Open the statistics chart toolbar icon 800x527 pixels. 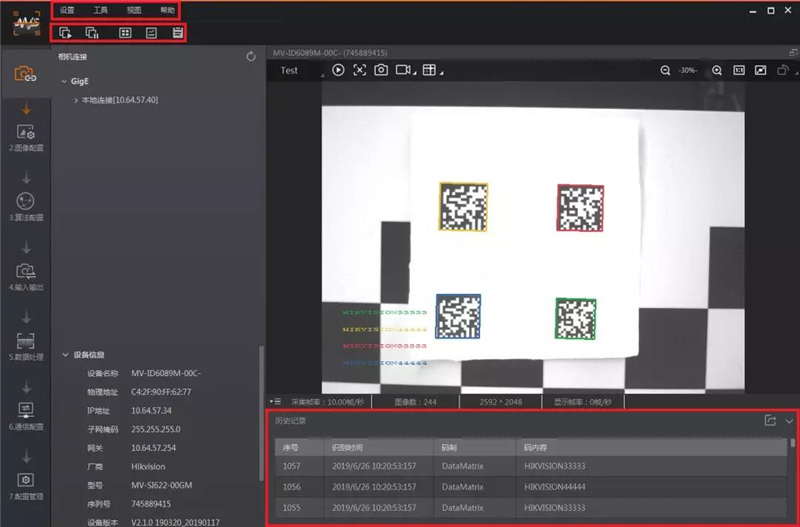[x=151, y=33]
